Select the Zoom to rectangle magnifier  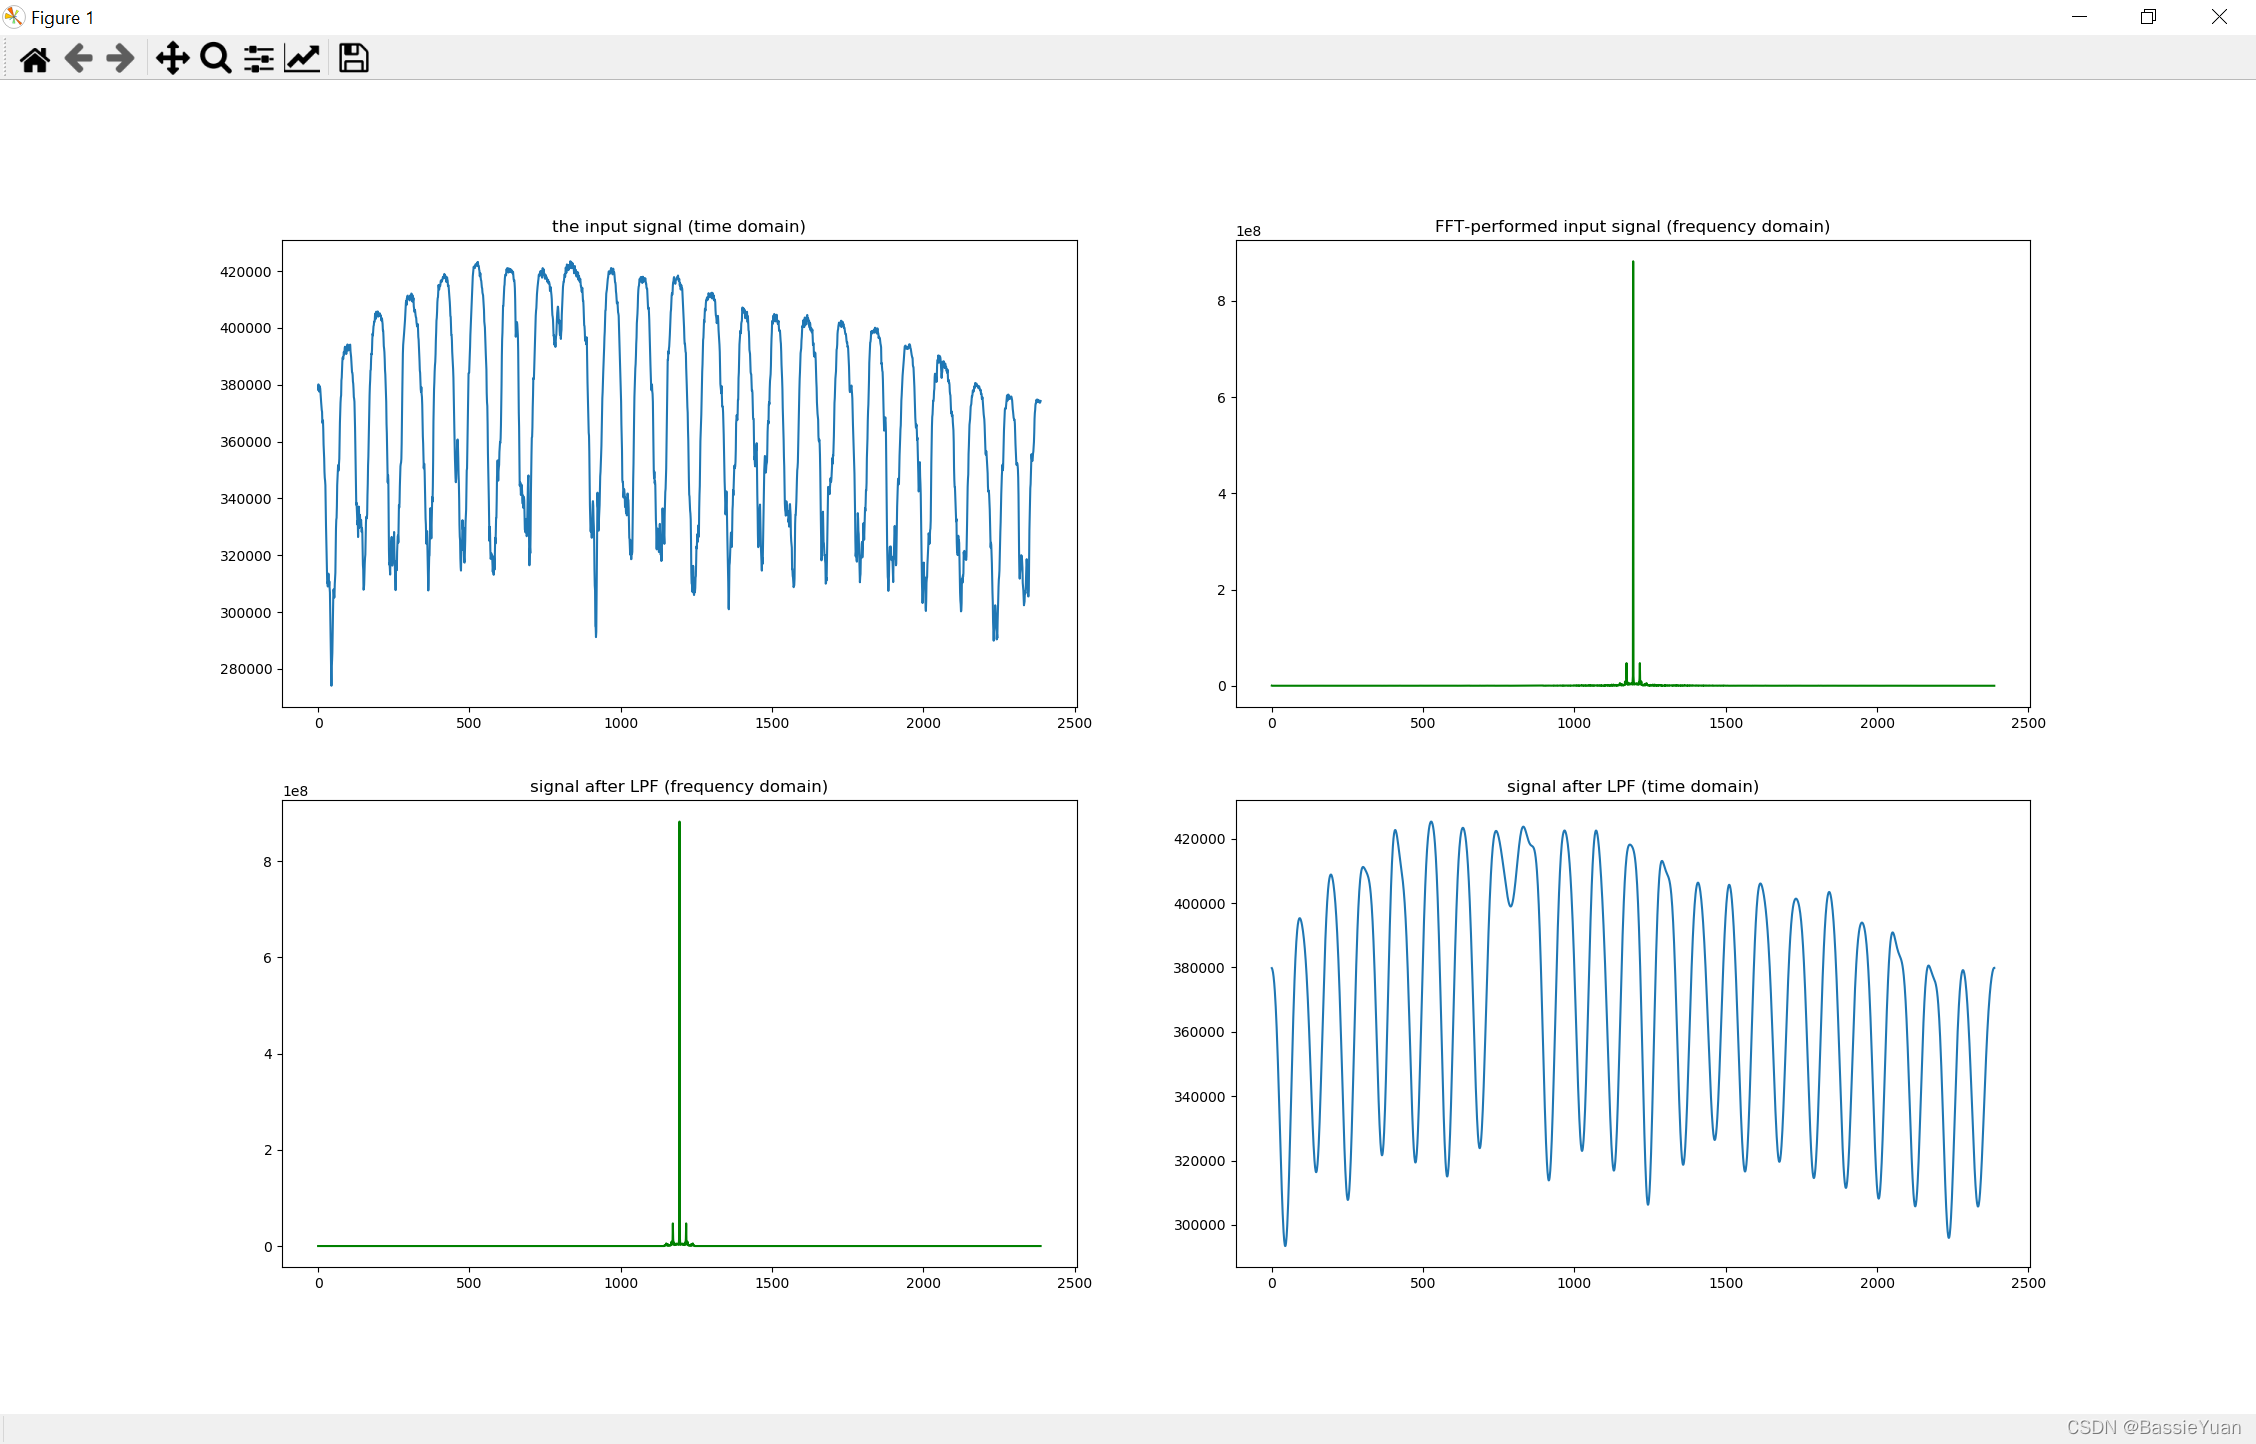coord(215,59)
